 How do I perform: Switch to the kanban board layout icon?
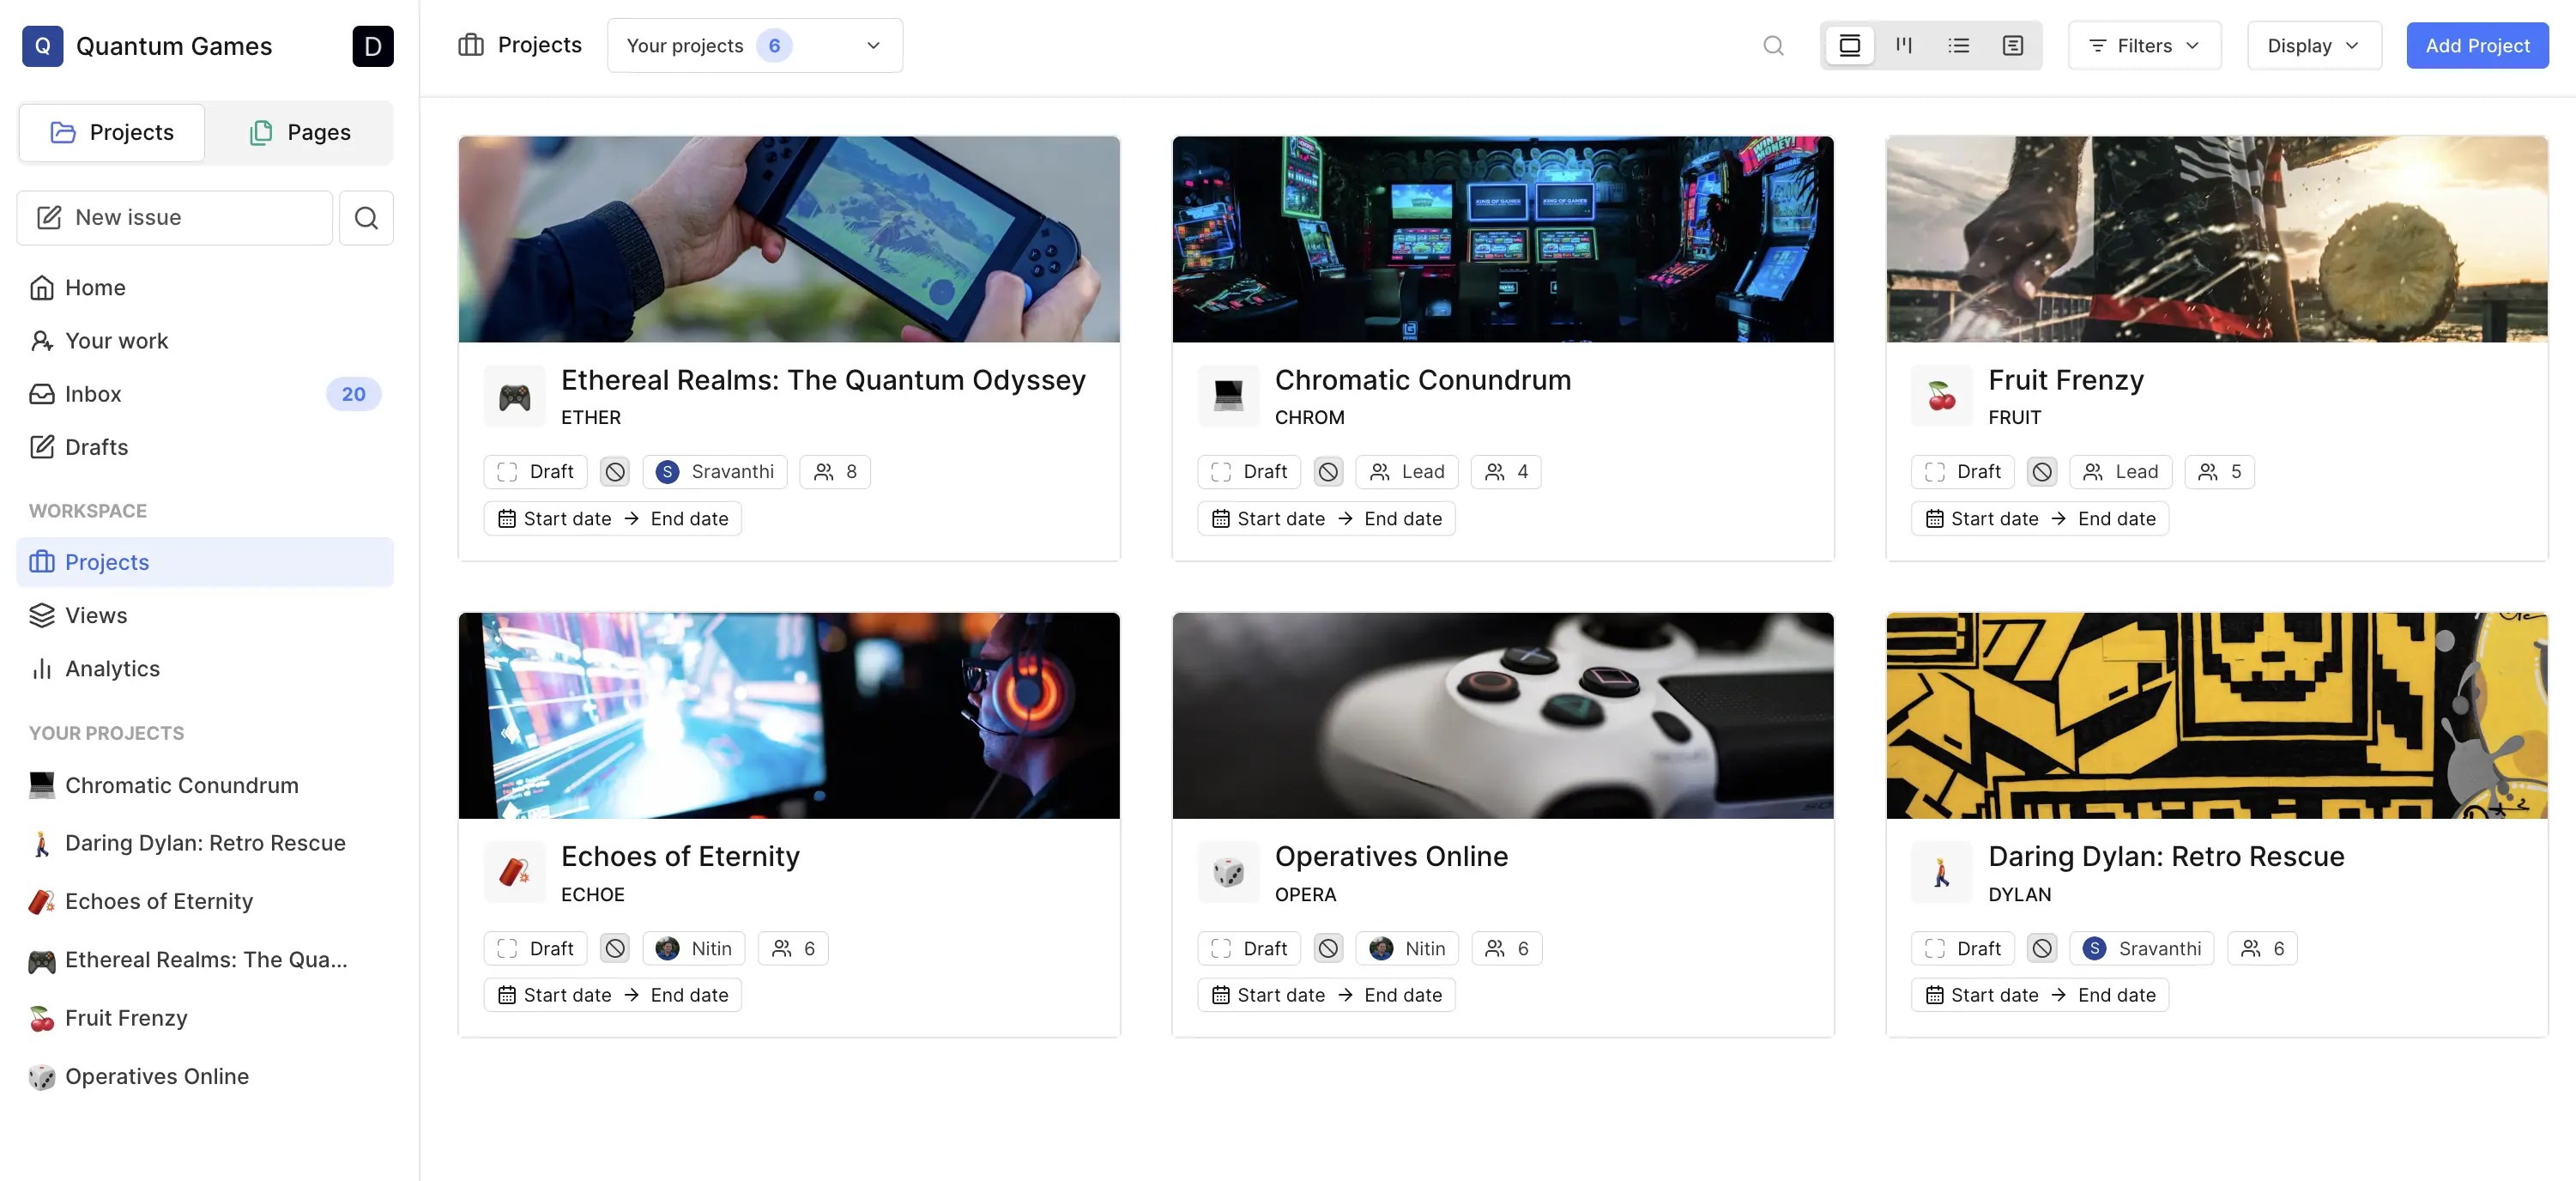pyautogui.click(x=1904, y=45)
